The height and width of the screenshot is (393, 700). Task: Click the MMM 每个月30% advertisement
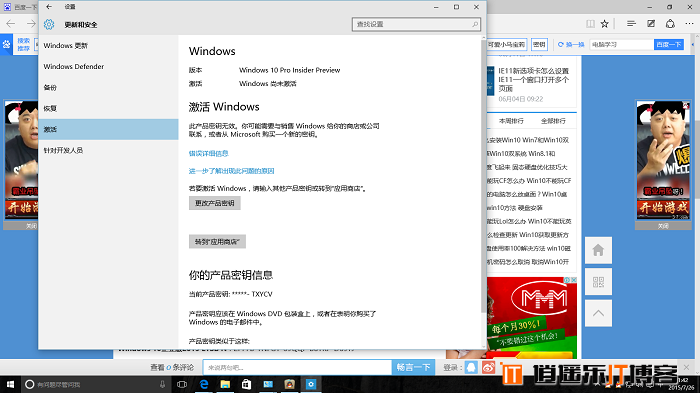point(532,318)
